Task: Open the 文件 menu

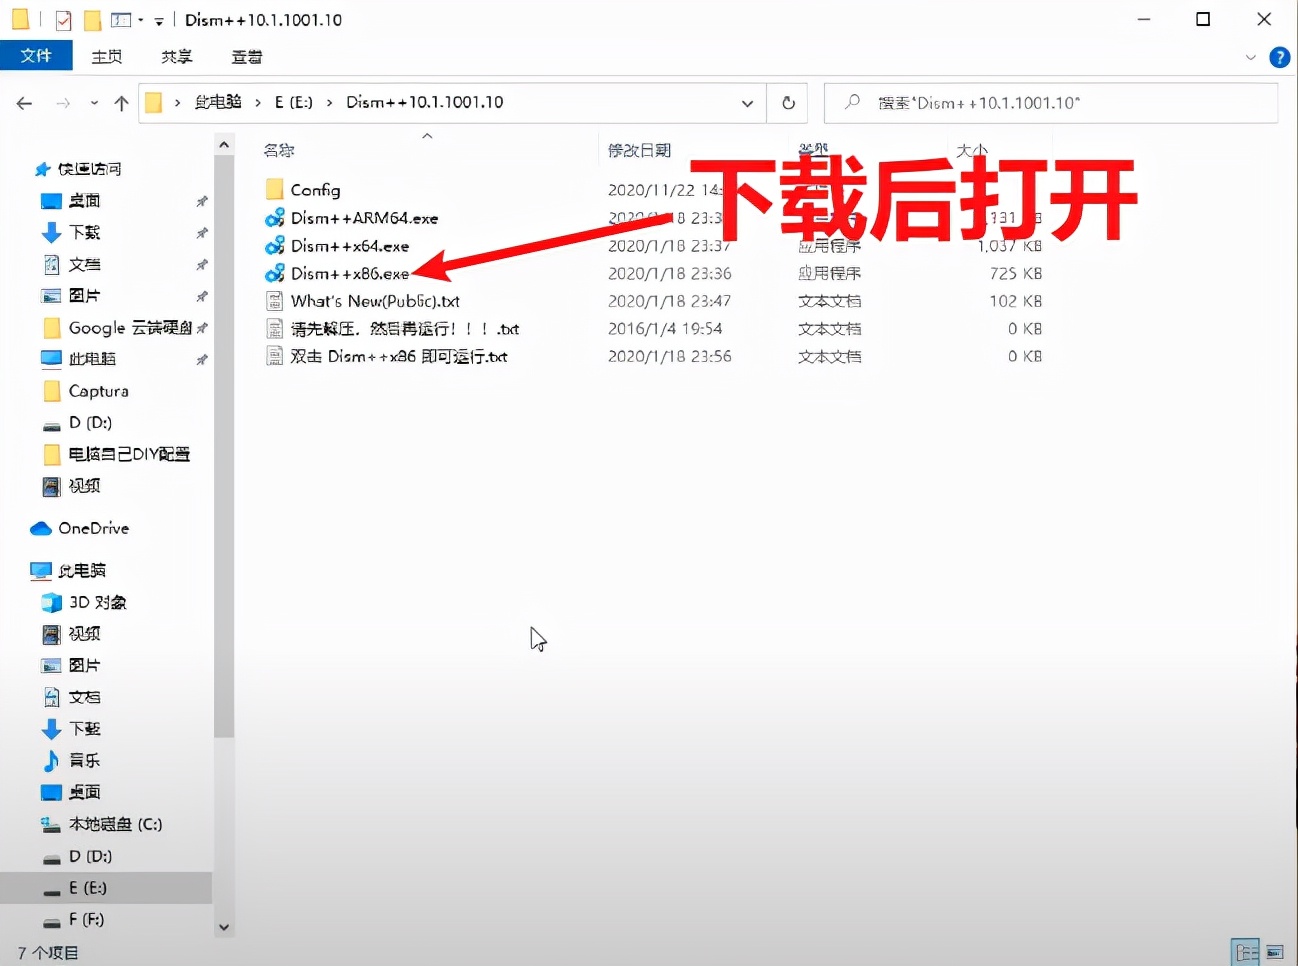Action: (37, 56)
